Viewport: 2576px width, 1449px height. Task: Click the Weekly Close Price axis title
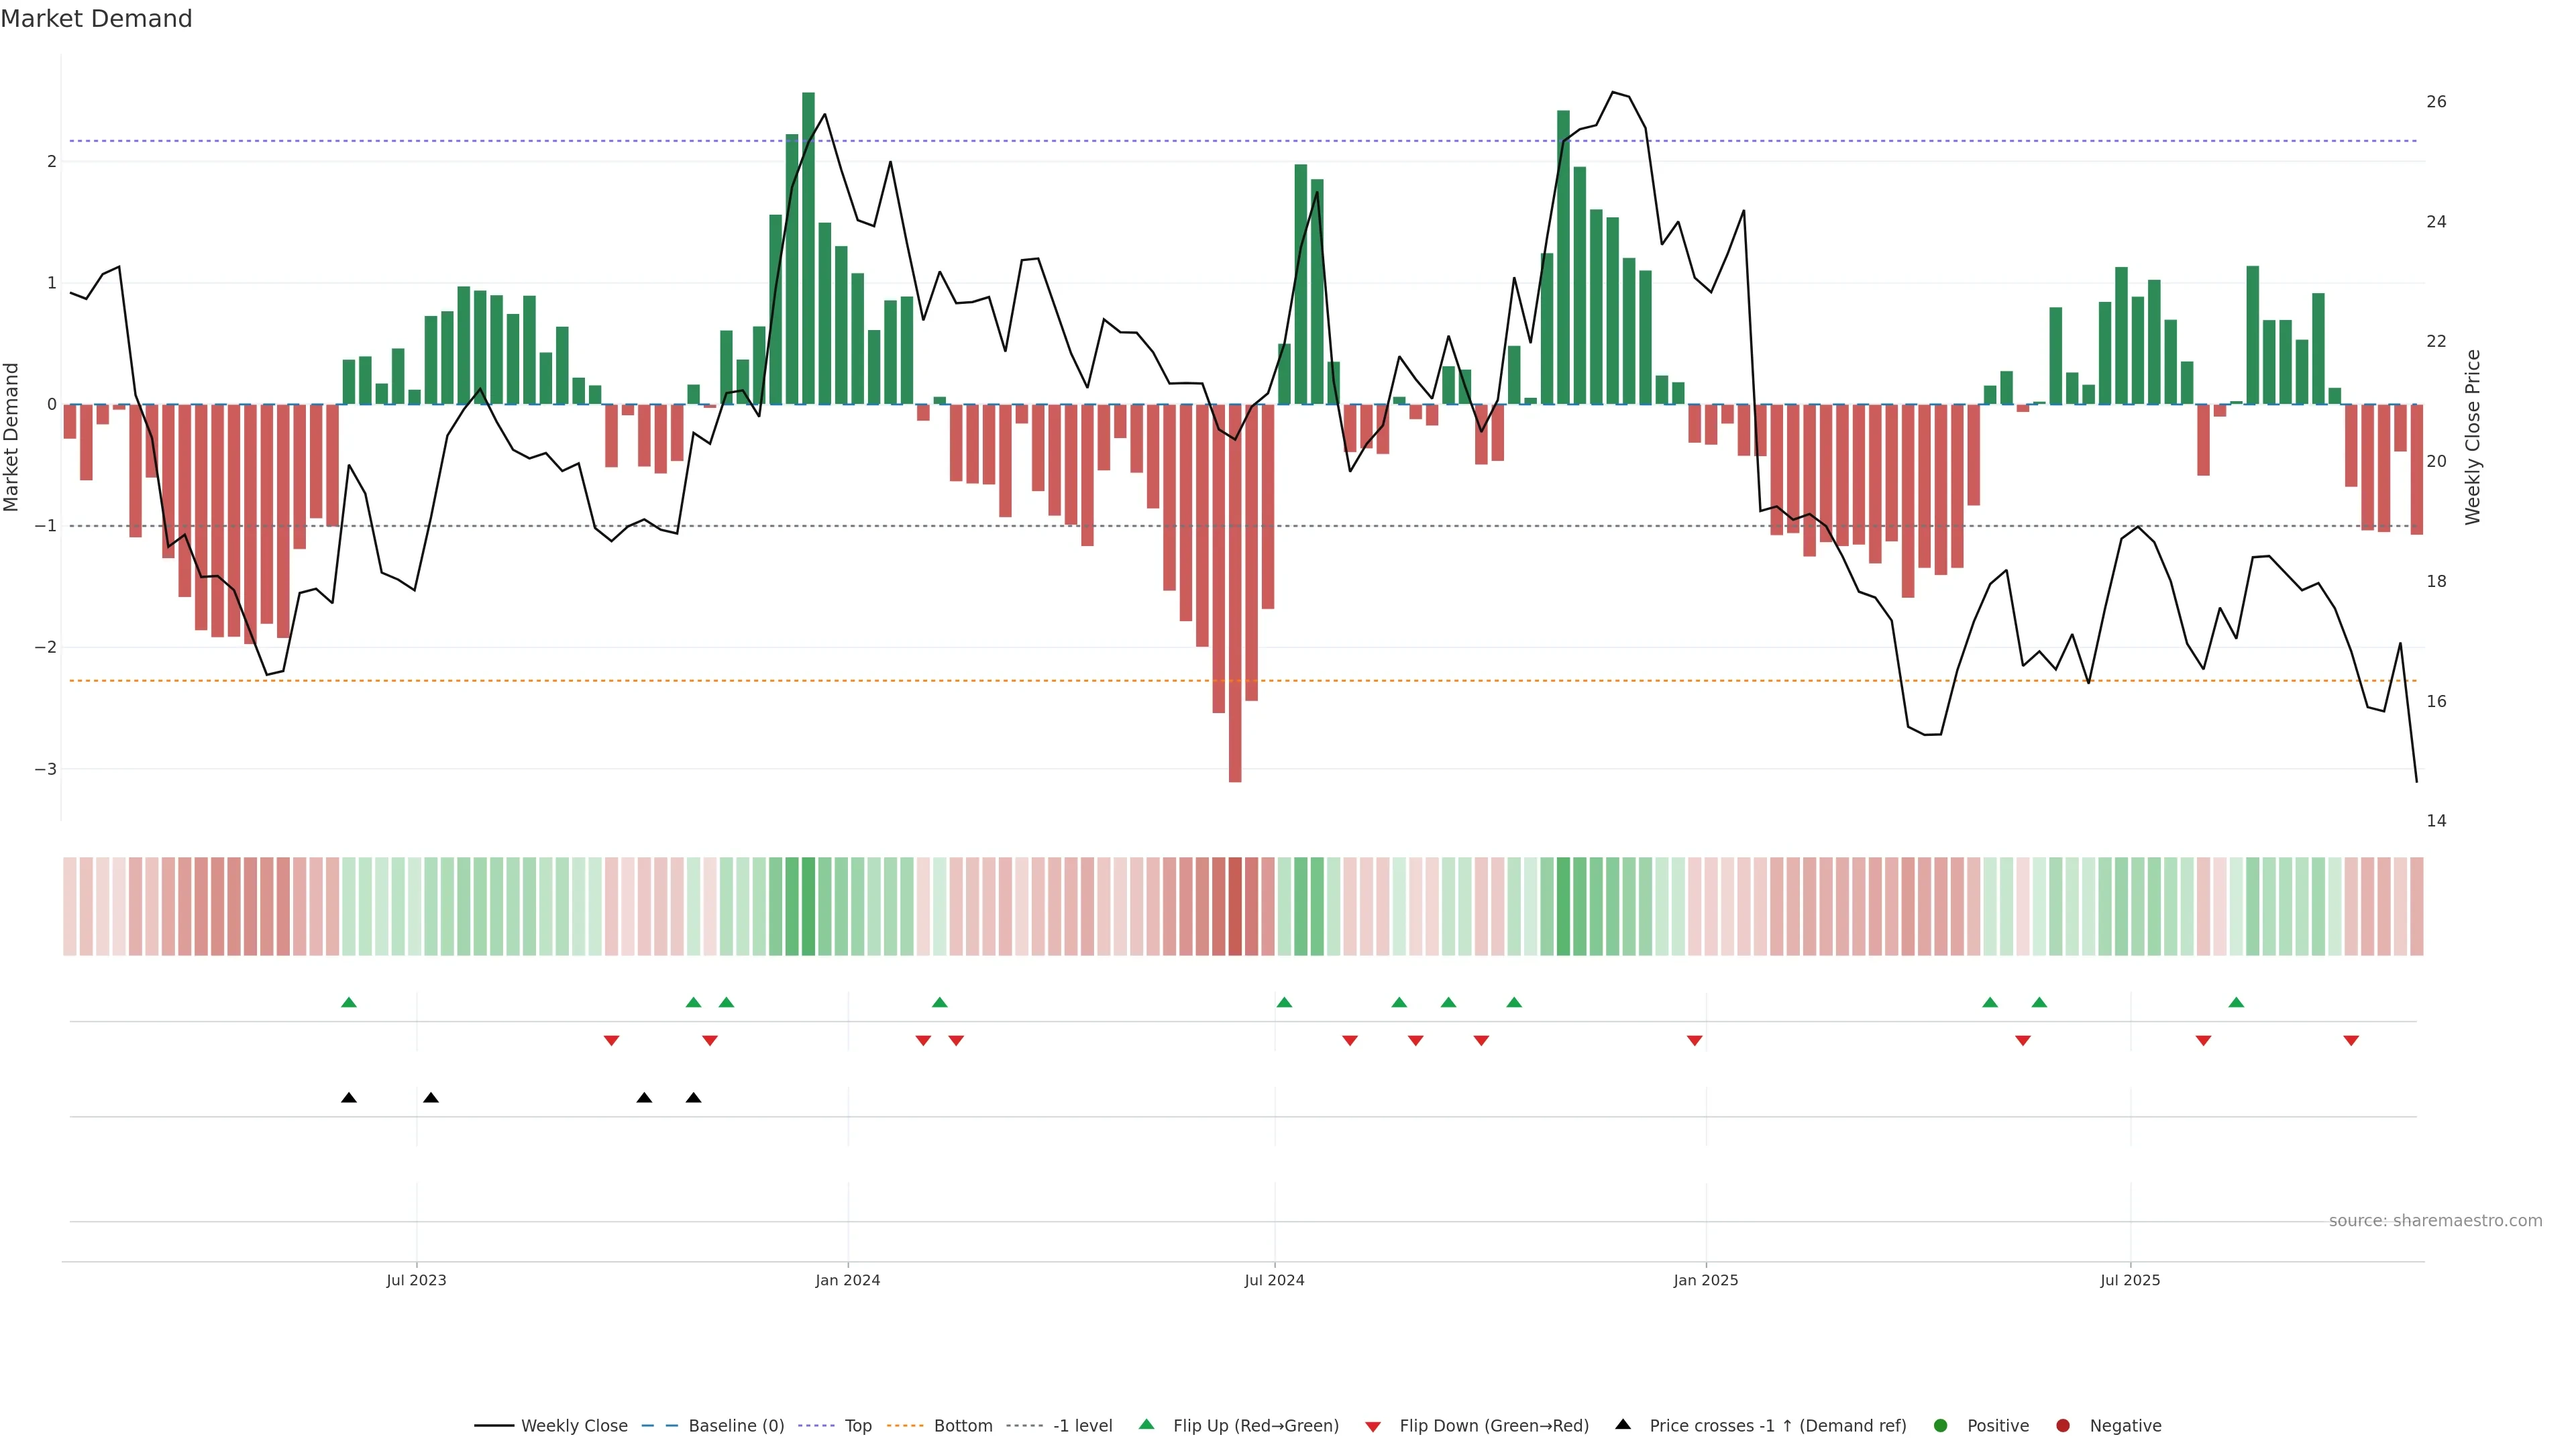tap(2473, 437)
